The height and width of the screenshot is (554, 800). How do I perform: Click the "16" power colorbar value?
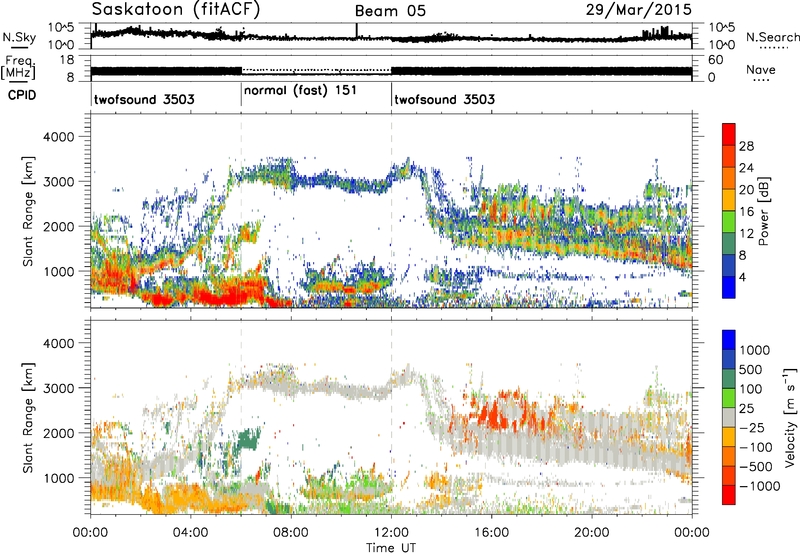point(746,212)
